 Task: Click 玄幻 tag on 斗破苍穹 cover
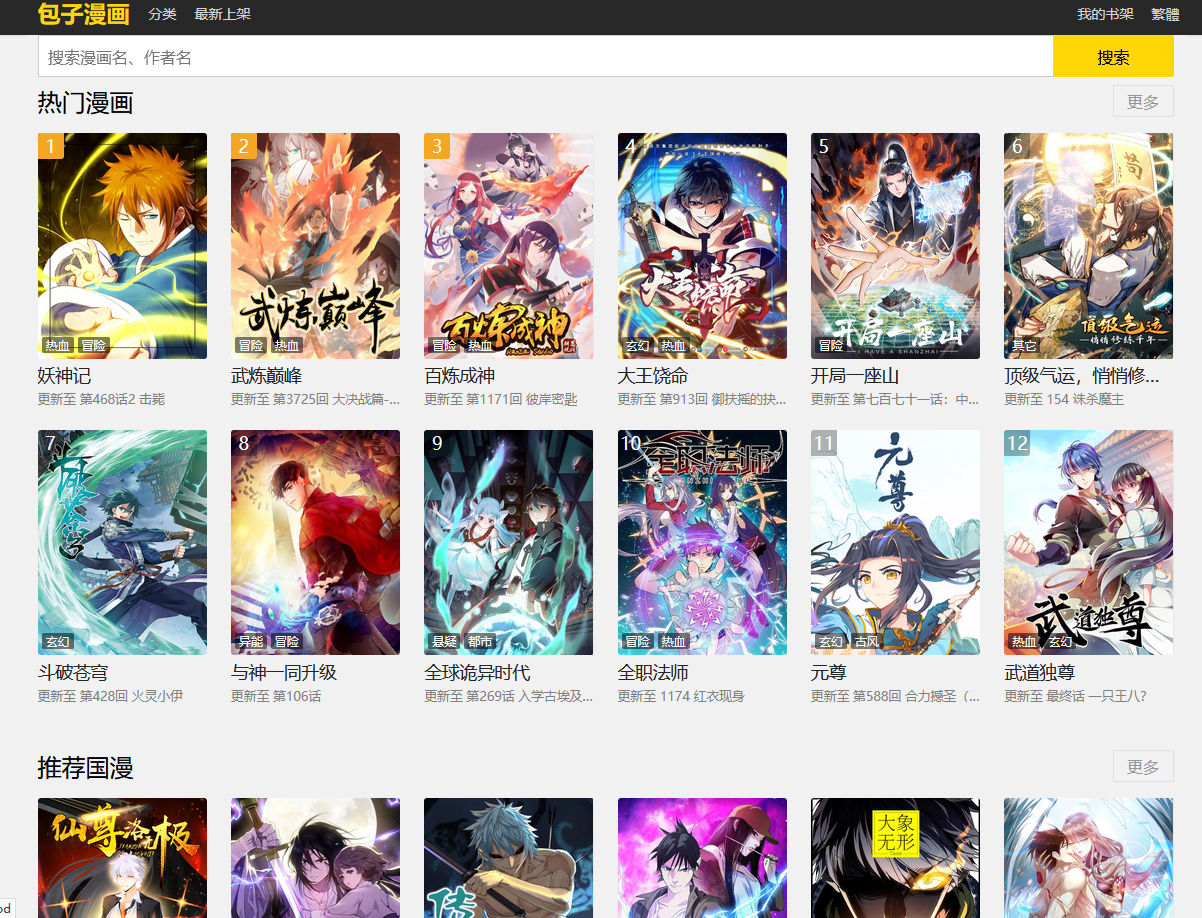click(x=57, y=642)
